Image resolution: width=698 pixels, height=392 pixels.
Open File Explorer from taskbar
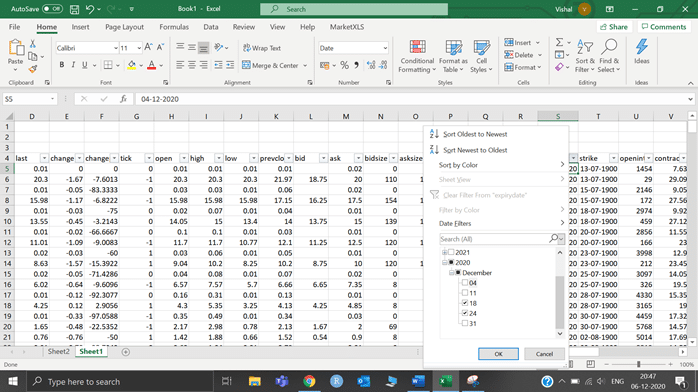[x=255, y=381]
